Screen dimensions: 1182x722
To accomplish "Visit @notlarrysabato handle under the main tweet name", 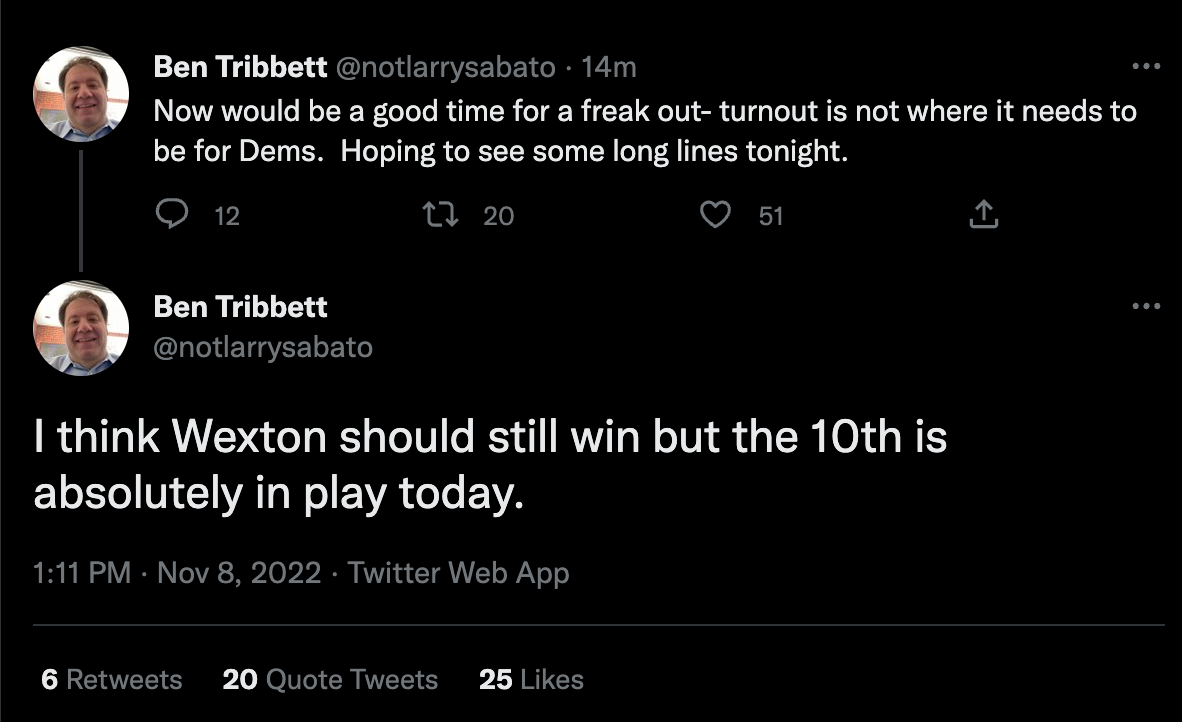I will pyautogui.click(x=263, y=347).
